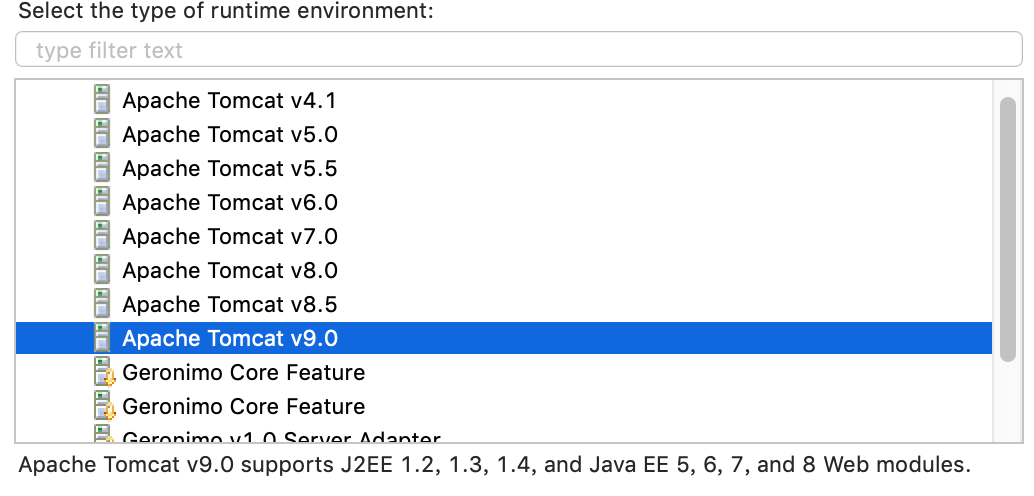Click the Apache Tomcat v7.0 server icon
The height and width of the screenshot is (496, 1034).
click(x=102, y=236)
